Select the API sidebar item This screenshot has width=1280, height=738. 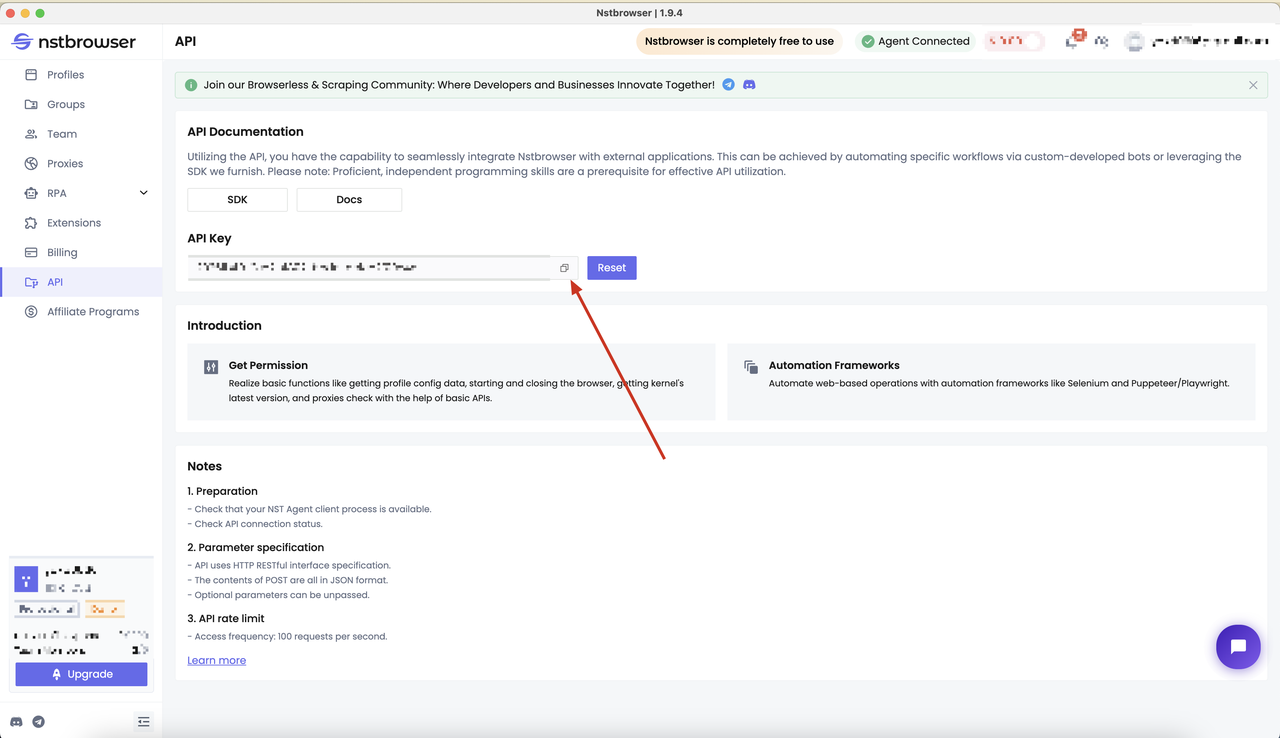coord(81,282)
